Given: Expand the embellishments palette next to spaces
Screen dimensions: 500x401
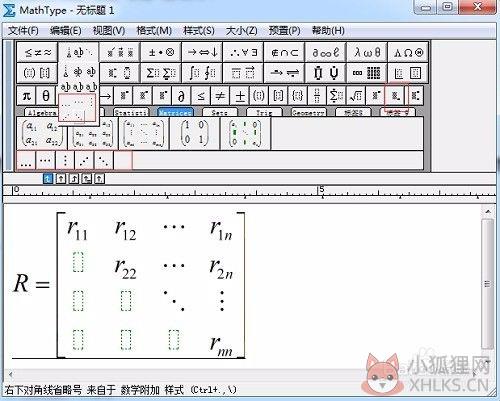Looking at the screenshot, I should point(120,52).
